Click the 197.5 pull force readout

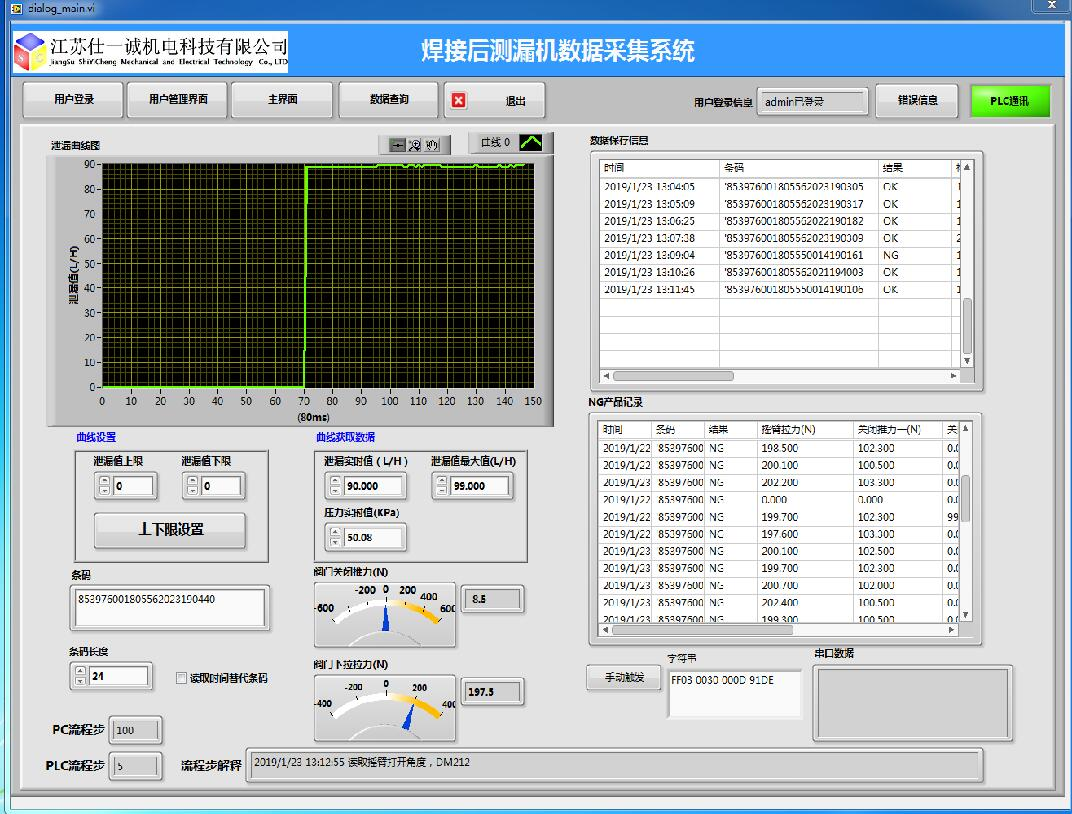(x=493, y=692)
